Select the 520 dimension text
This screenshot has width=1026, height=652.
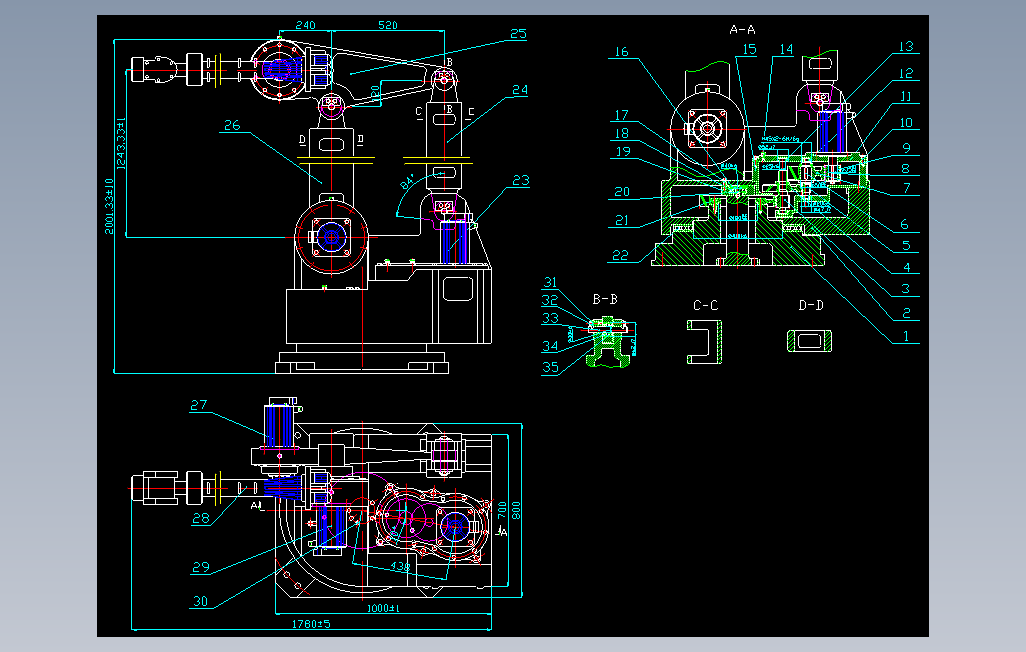click(387, 25)
